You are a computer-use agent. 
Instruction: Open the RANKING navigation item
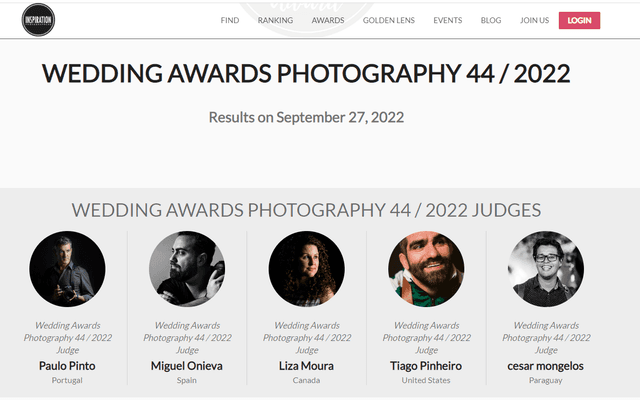[275, 20]
